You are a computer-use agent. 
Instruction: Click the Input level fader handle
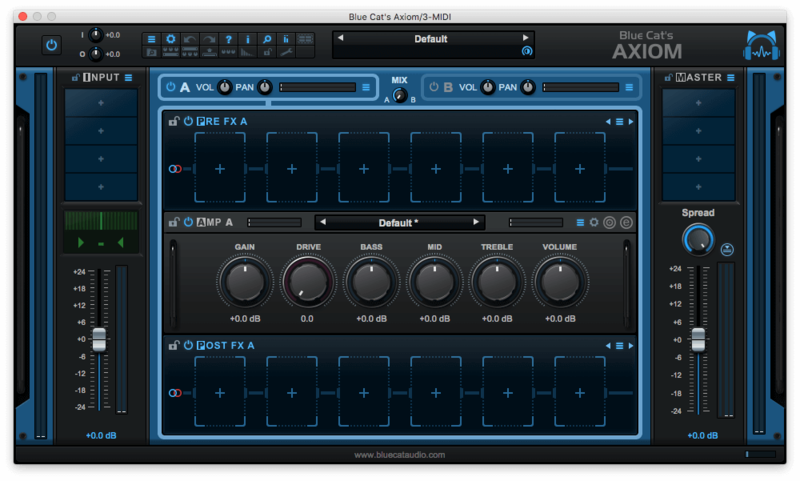[x=98, y=339]
